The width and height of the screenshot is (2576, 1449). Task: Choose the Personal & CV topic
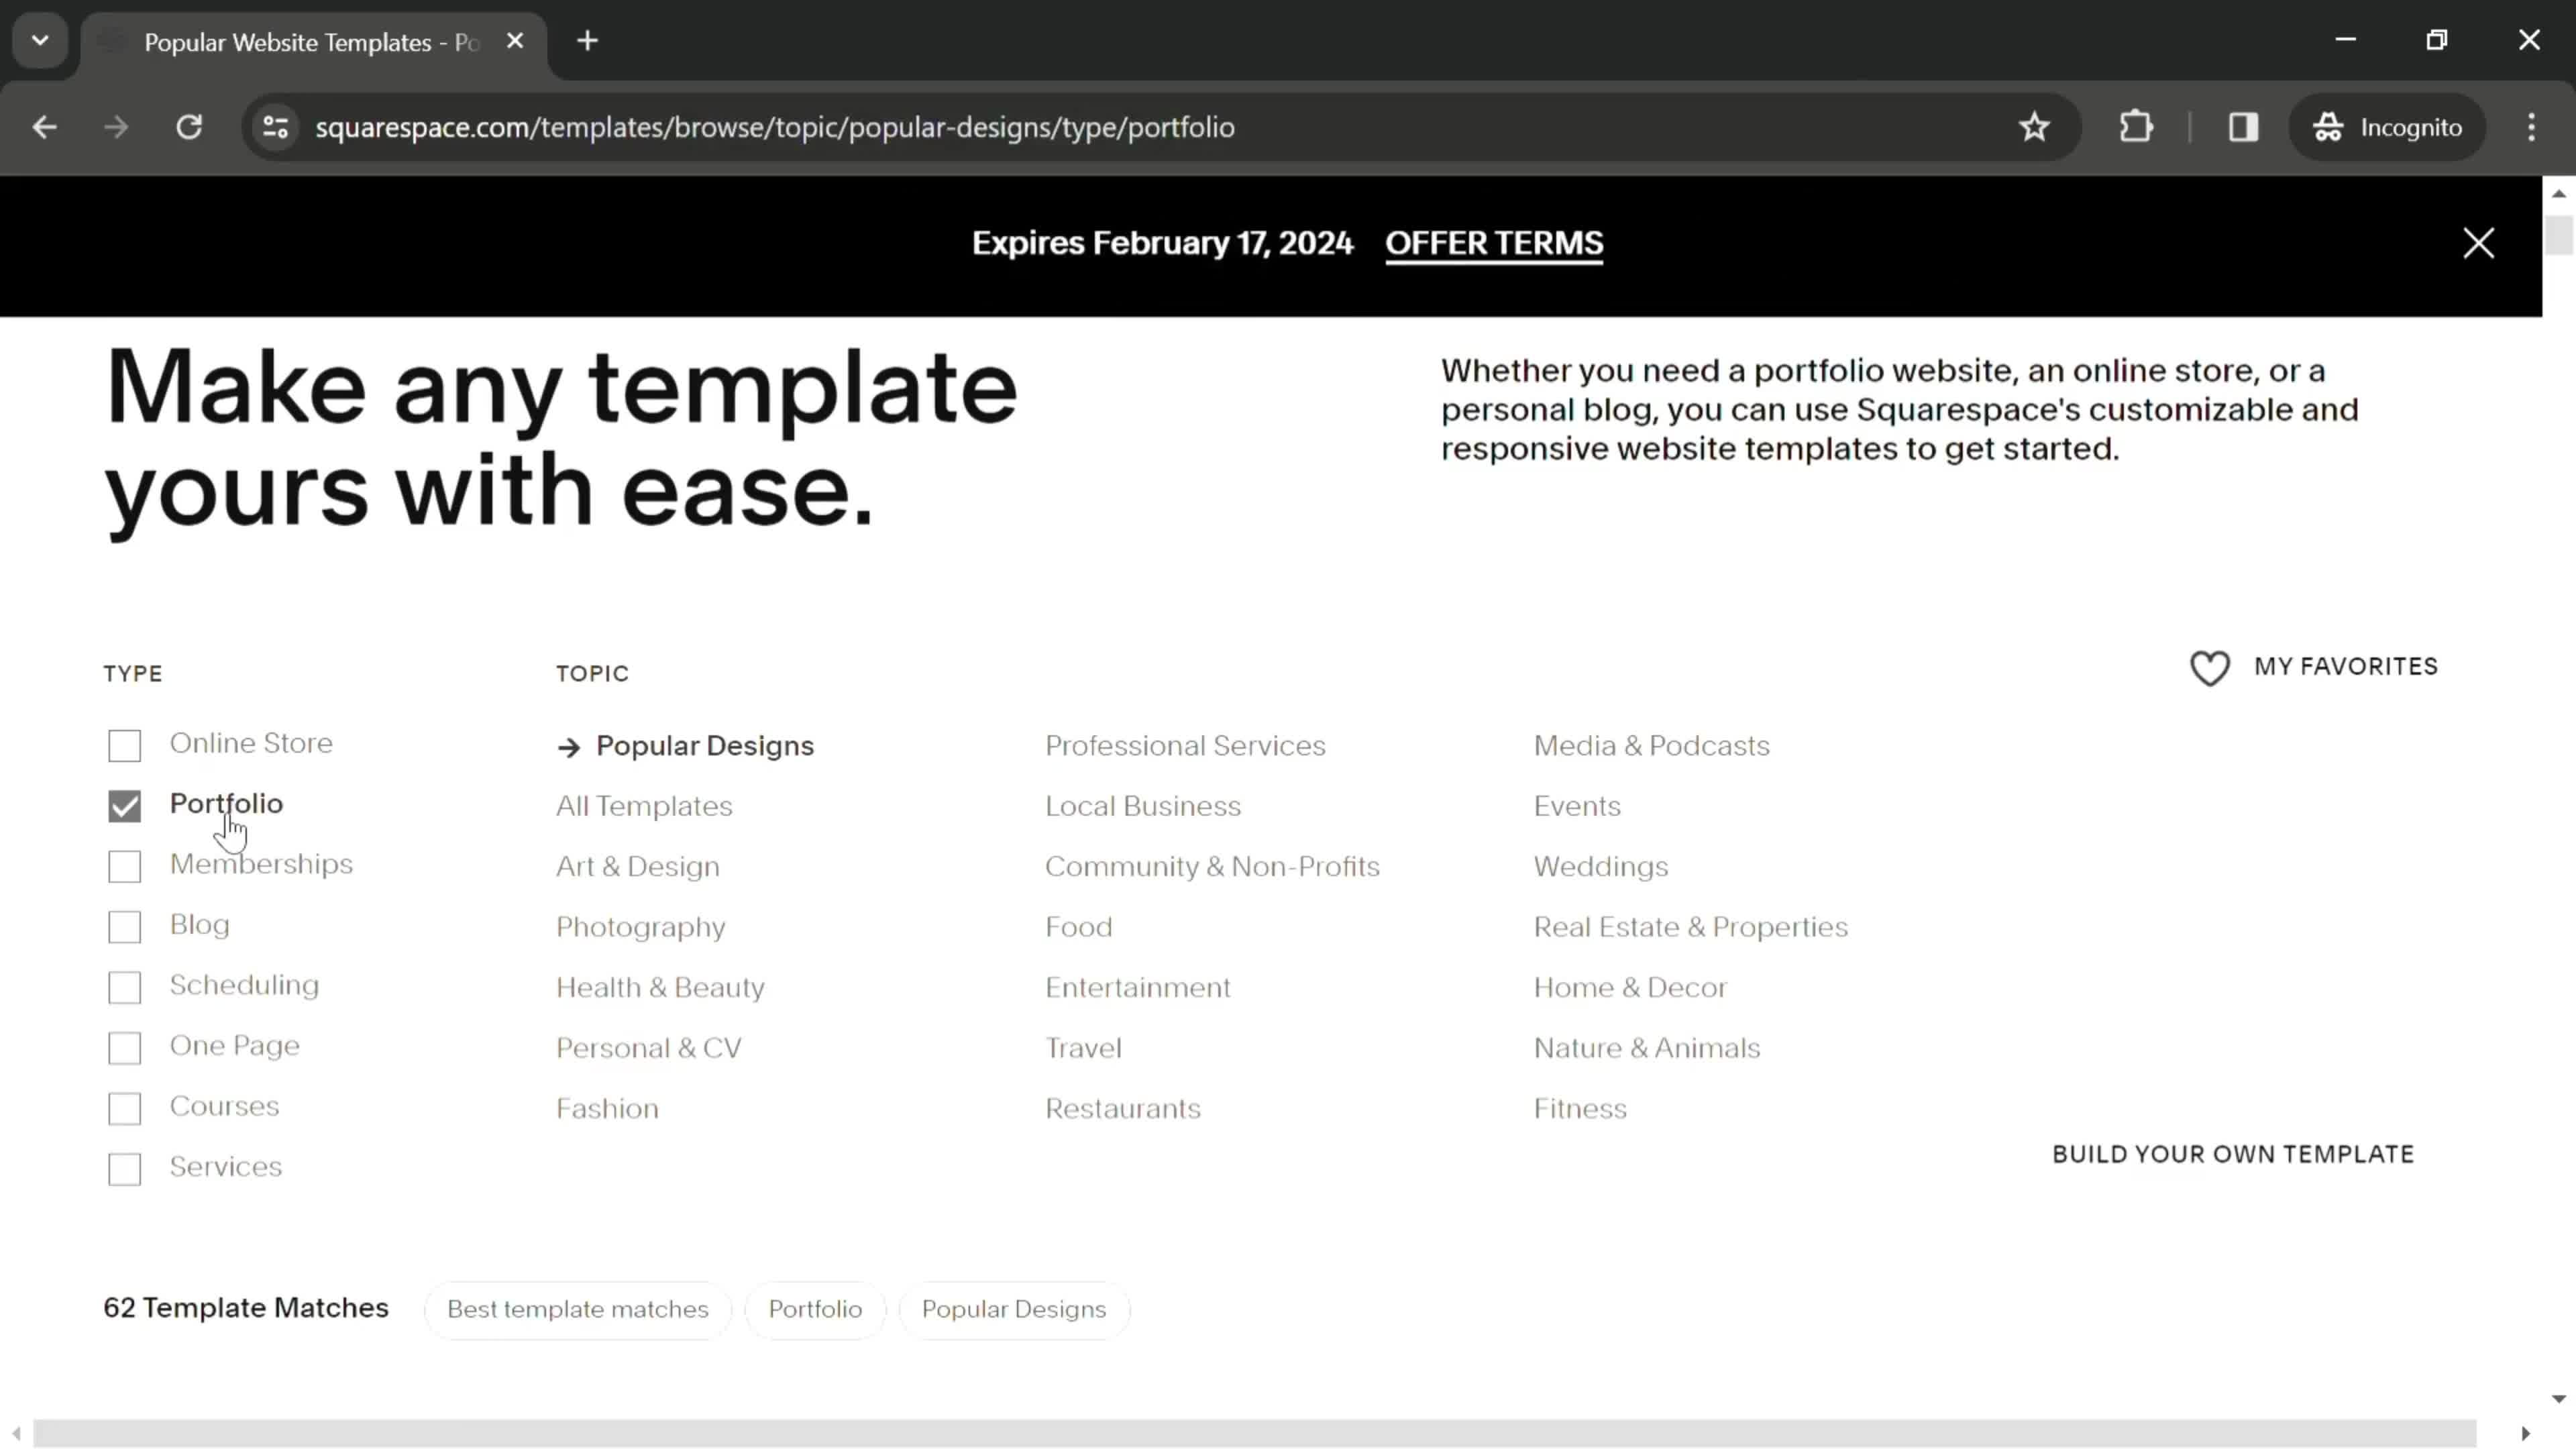(649, 1048)
